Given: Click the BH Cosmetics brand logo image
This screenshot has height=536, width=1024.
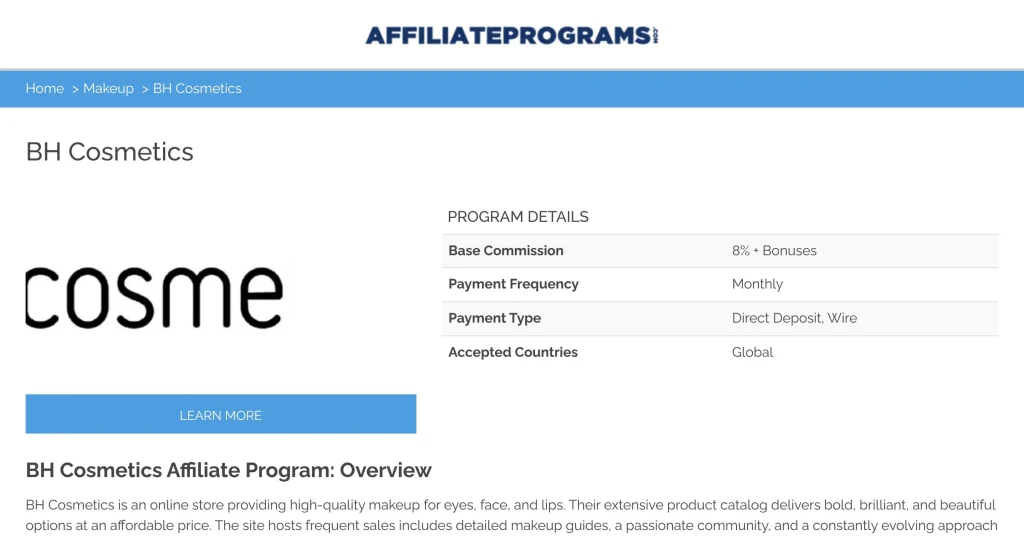Looking at the screenshot, I should (x=155, y=297).
